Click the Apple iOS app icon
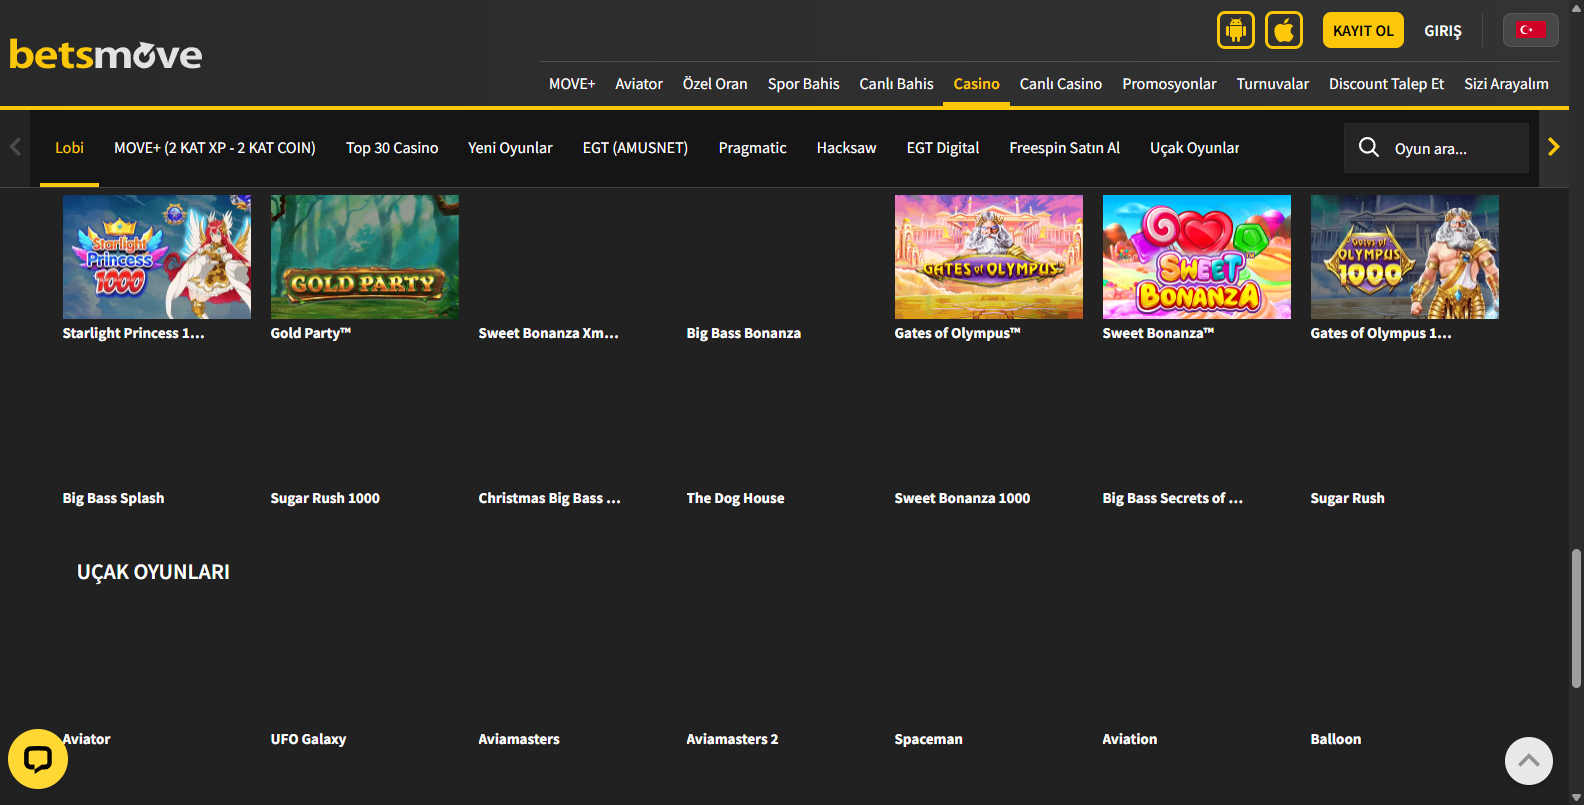 [1284, 30]
